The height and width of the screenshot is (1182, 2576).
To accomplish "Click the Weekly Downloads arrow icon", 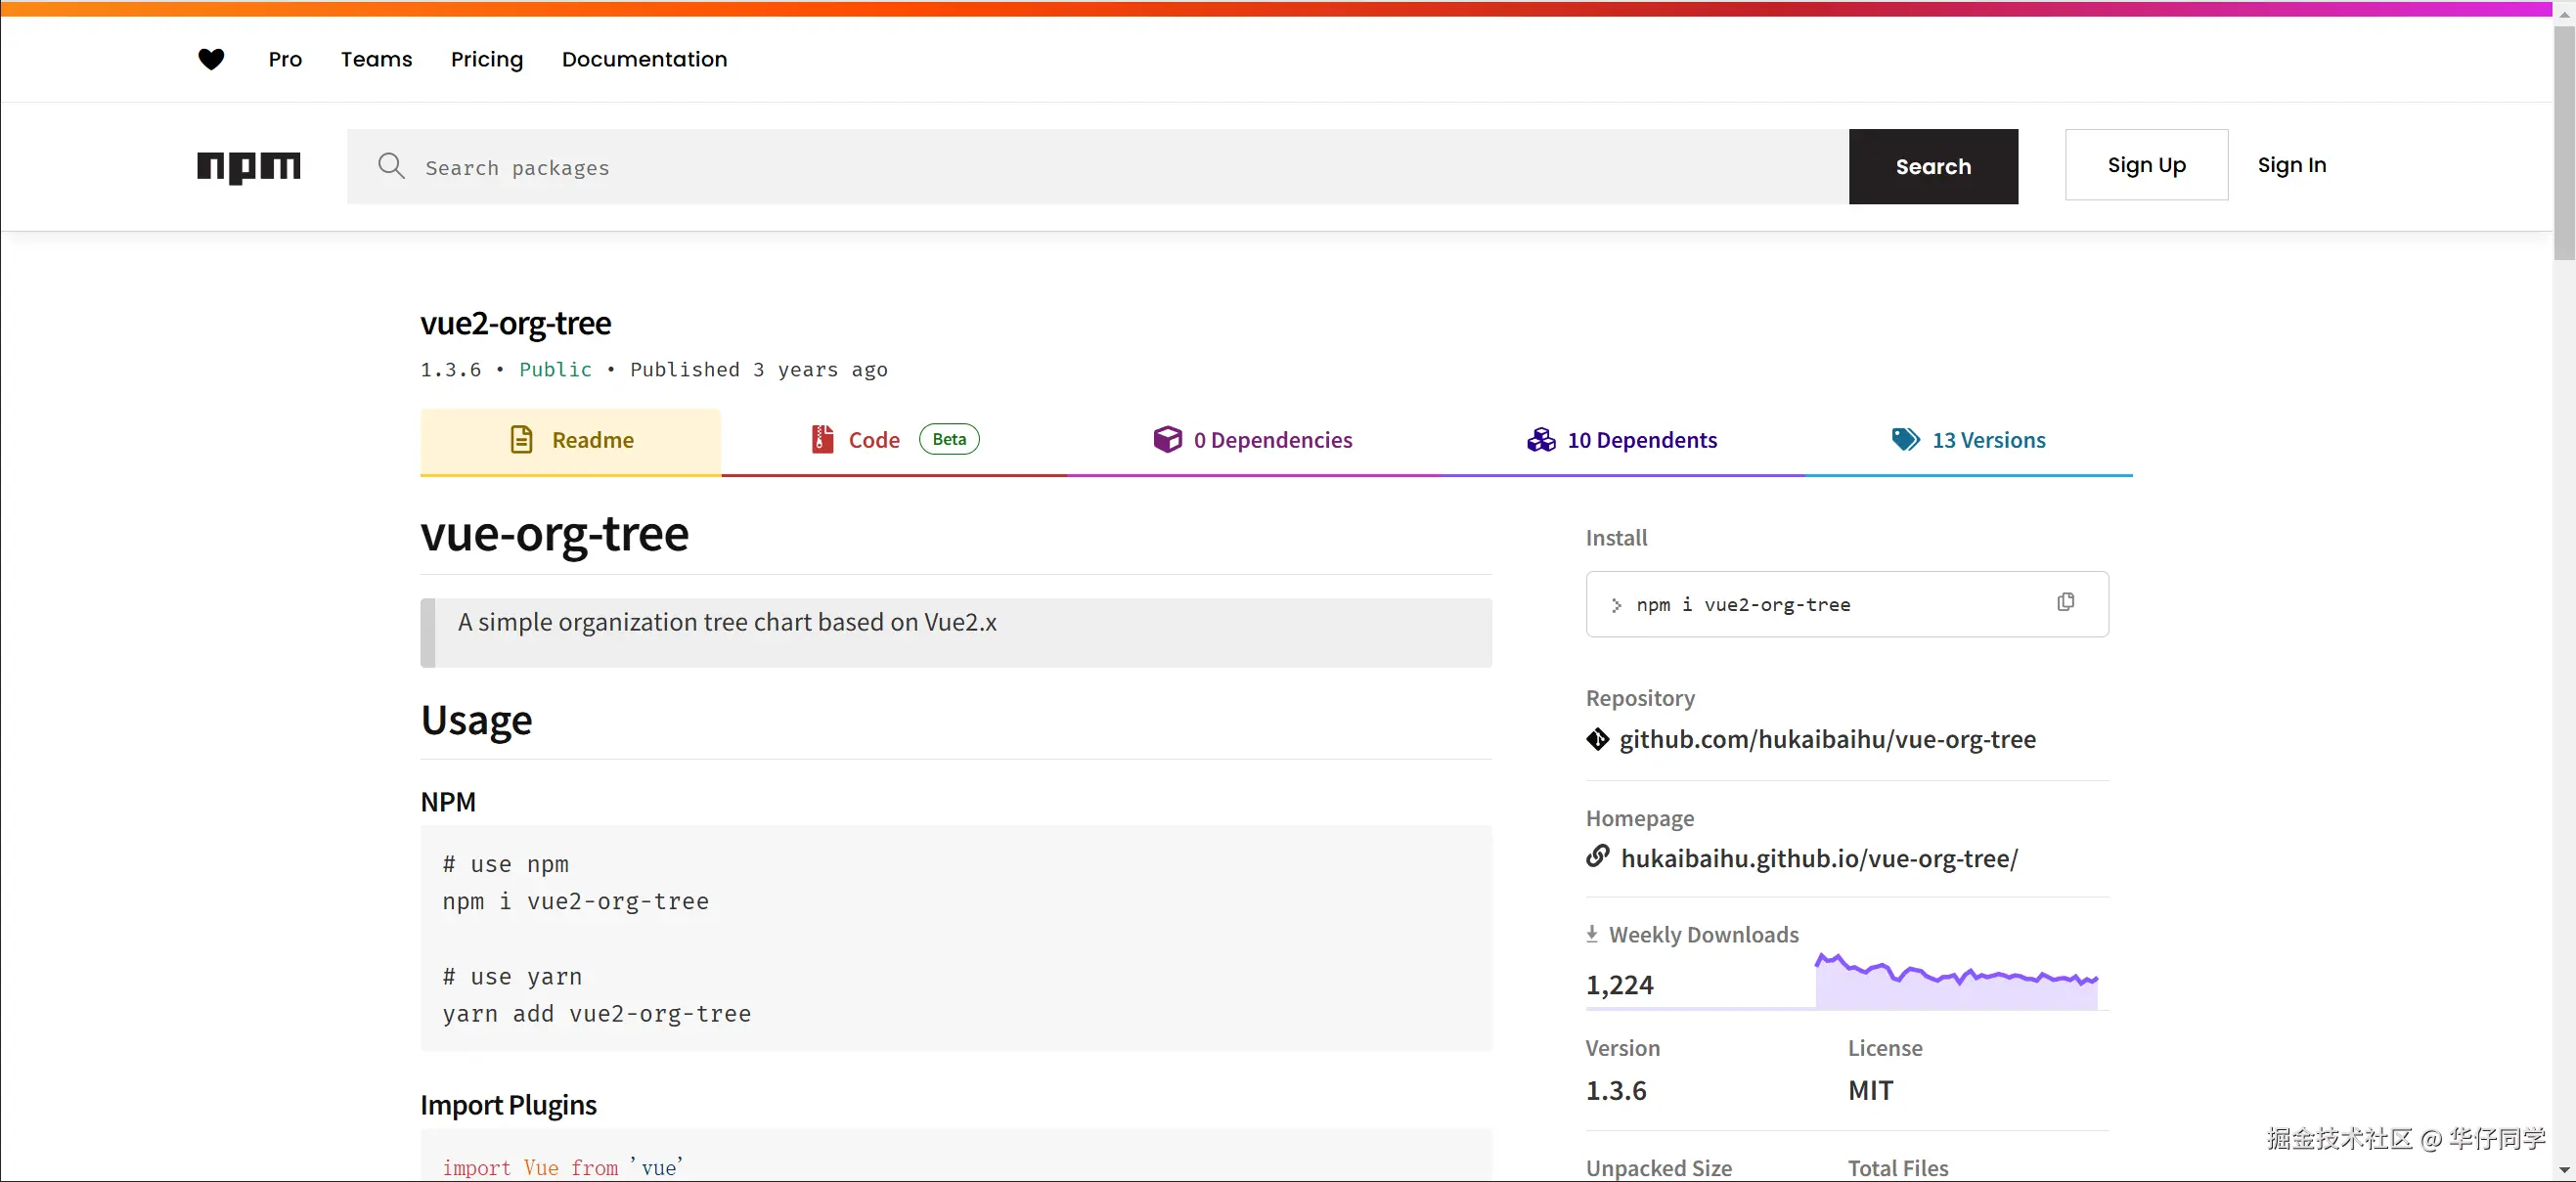I will coord(1592,934).
